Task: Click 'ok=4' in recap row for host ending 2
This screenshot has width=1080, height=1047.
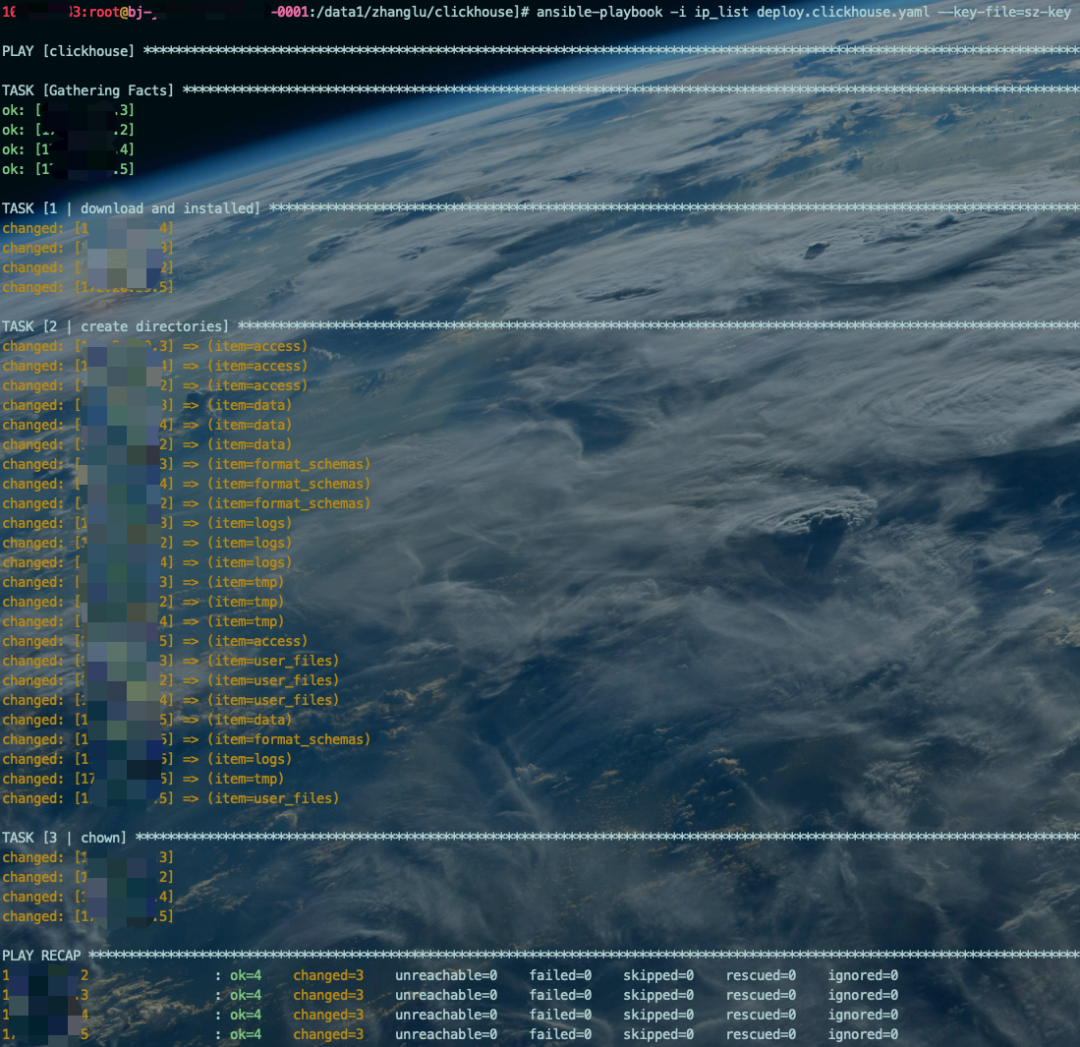Action: tap(246, 975)
